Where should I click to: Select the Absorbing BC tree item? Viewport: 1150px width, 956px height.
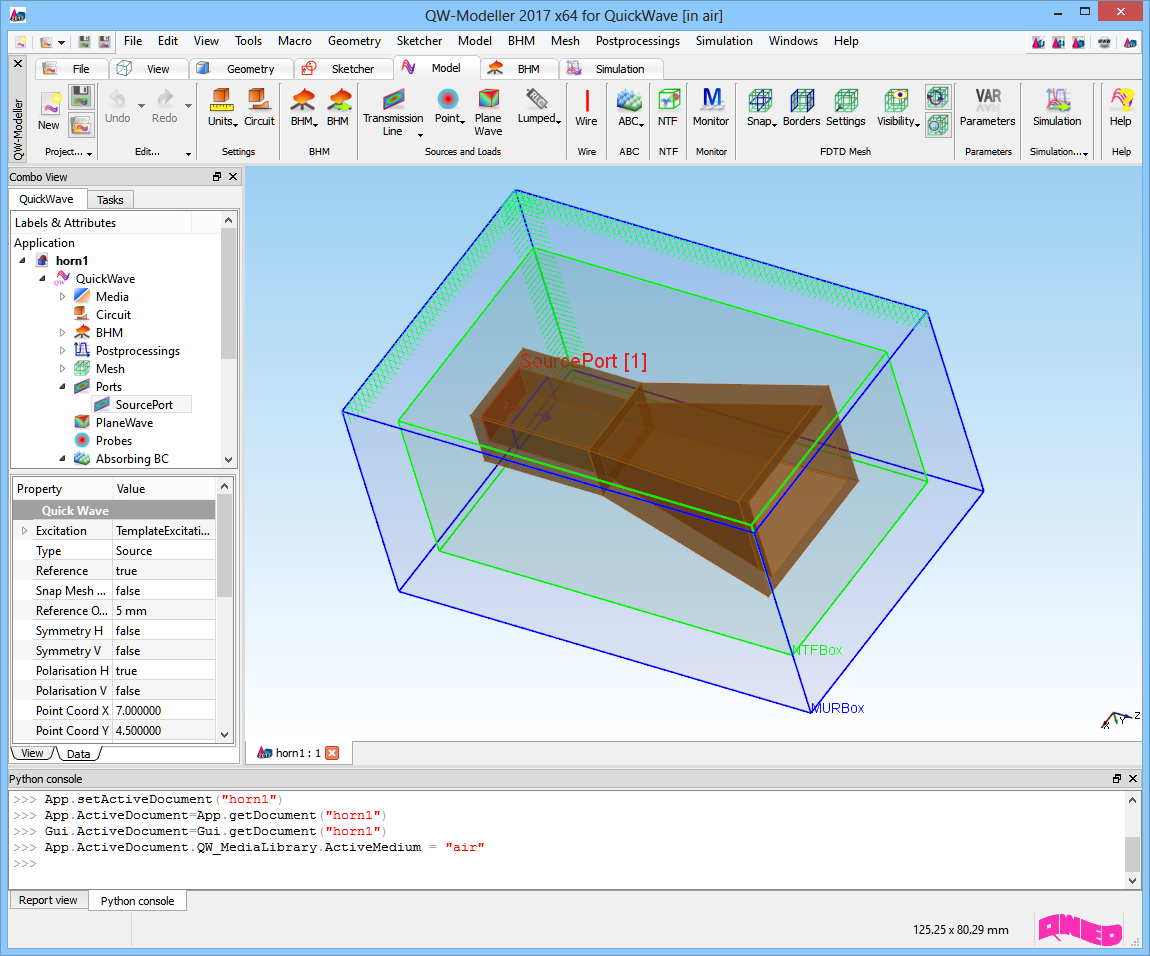tap(132, 459)
